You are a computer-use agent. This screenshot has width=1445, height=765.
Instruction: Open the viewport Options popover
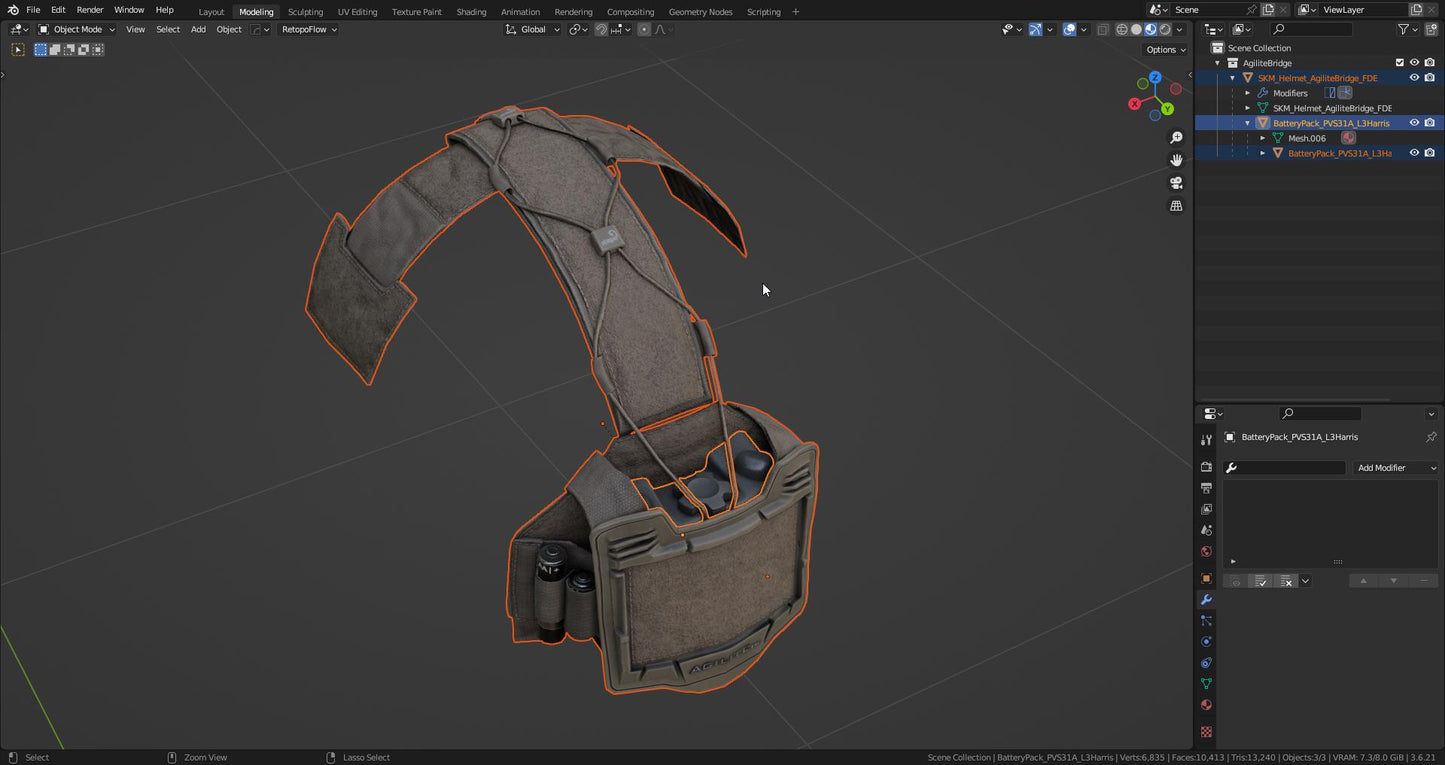click(1165, 50)
